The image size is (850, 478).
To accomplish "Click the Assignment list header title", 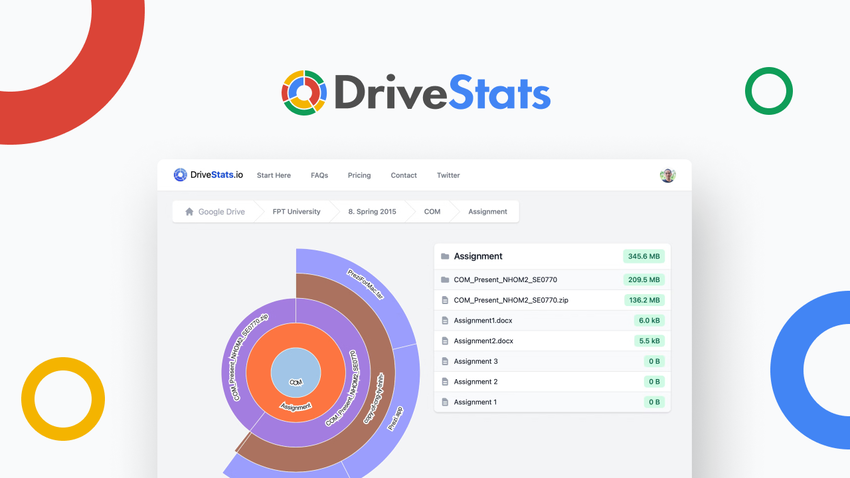I will tap(478, 256).
